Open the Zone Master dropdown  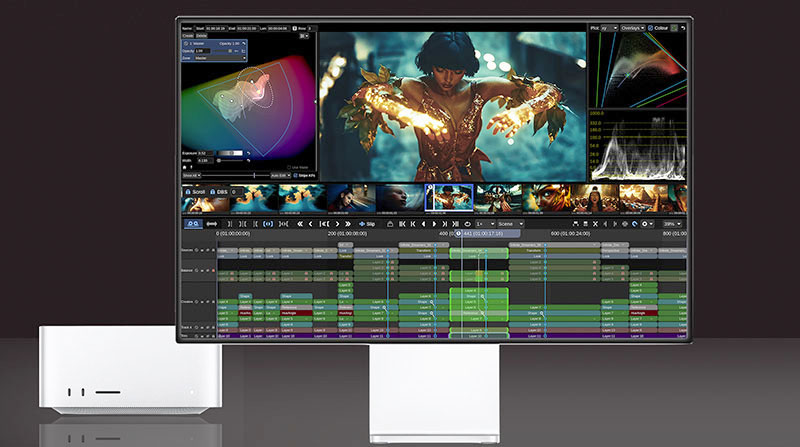point(220,58)
